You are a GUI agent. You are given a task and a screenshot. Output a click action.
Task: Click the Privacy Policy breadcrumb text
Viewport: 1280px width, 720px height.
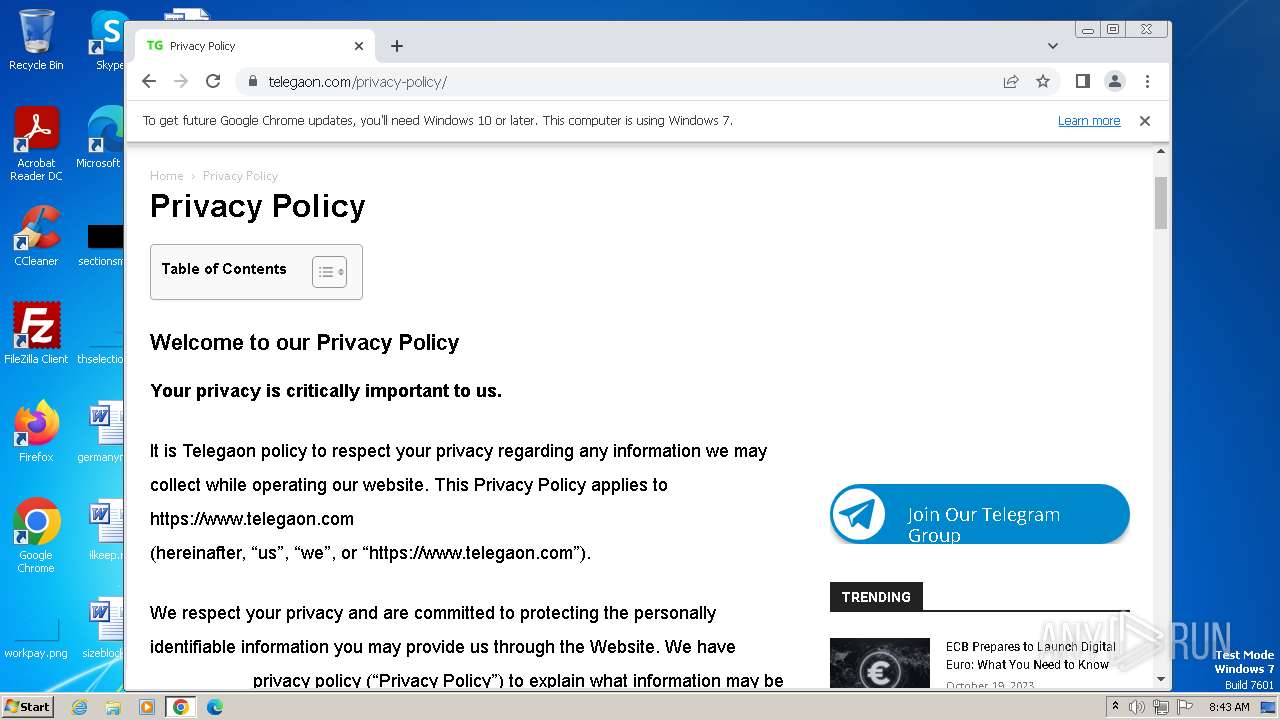[x=240, y=176]
